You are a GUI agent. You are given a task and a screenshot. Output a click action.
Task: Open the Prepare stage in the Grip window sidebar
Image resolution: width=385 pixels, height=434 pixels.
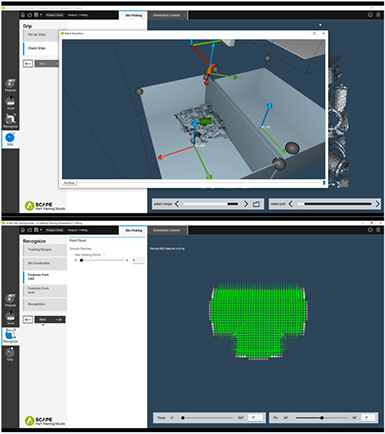point(10,85)
